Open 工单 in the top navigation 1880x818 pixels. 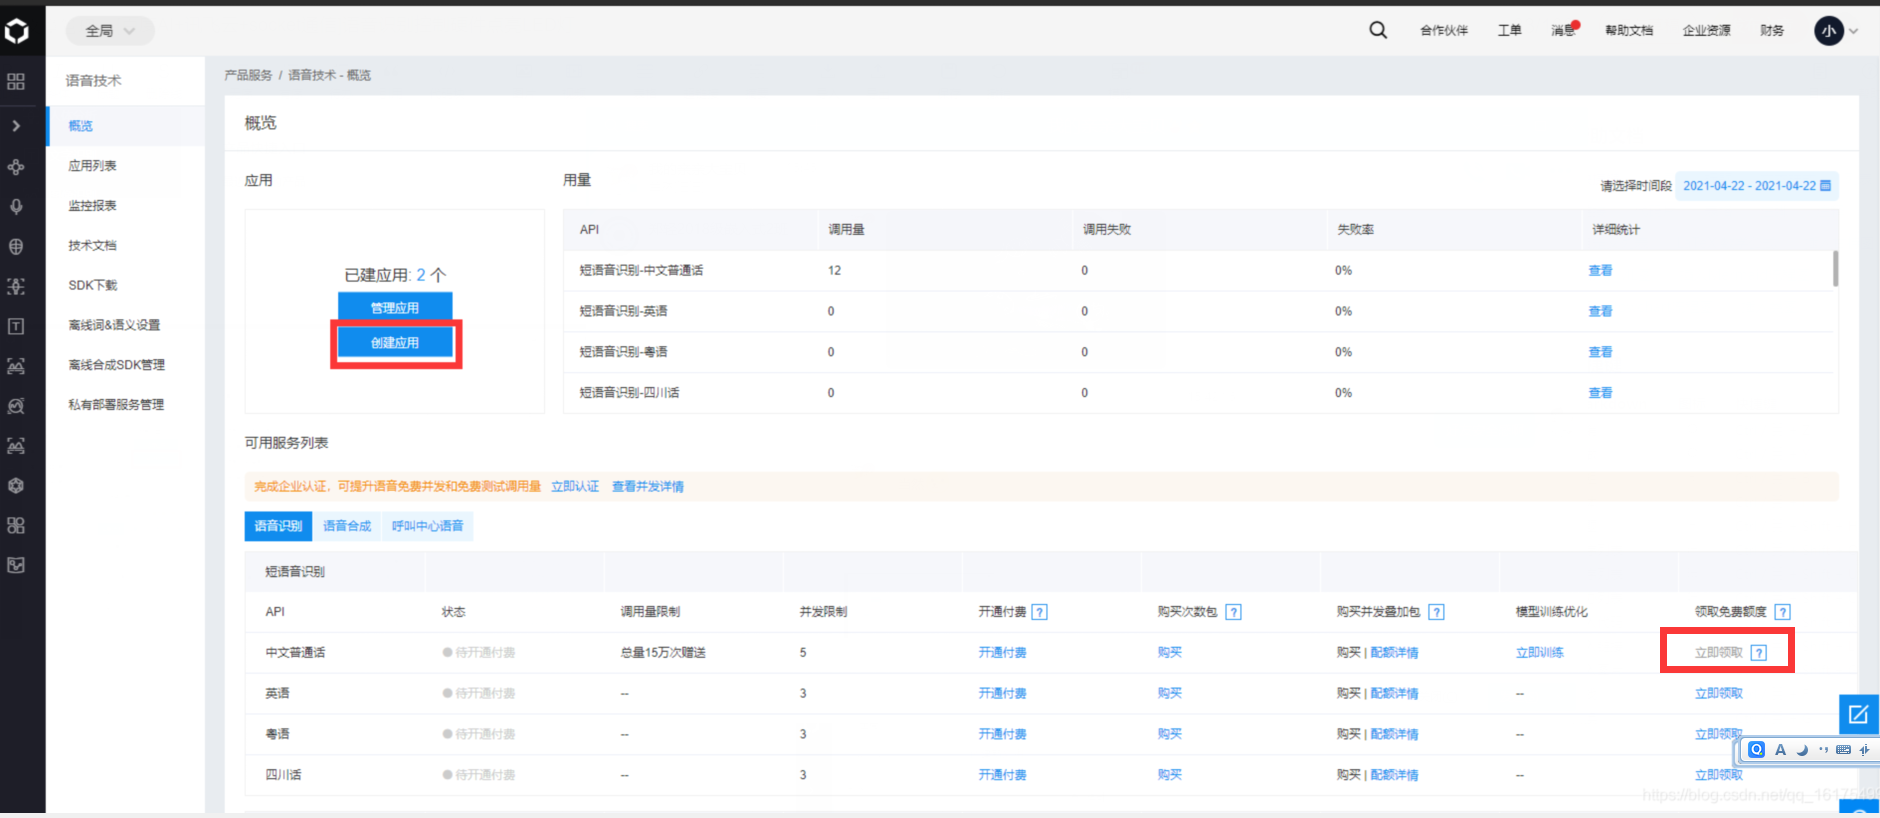(1509, 31)
